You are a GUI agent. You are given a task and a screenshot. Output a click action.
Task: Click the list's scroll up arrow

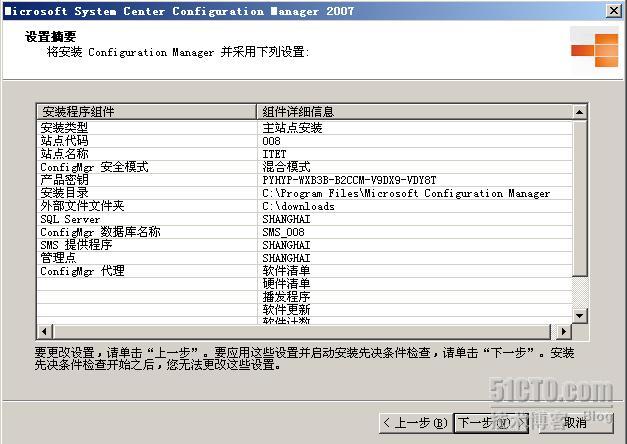pos(579,112)
